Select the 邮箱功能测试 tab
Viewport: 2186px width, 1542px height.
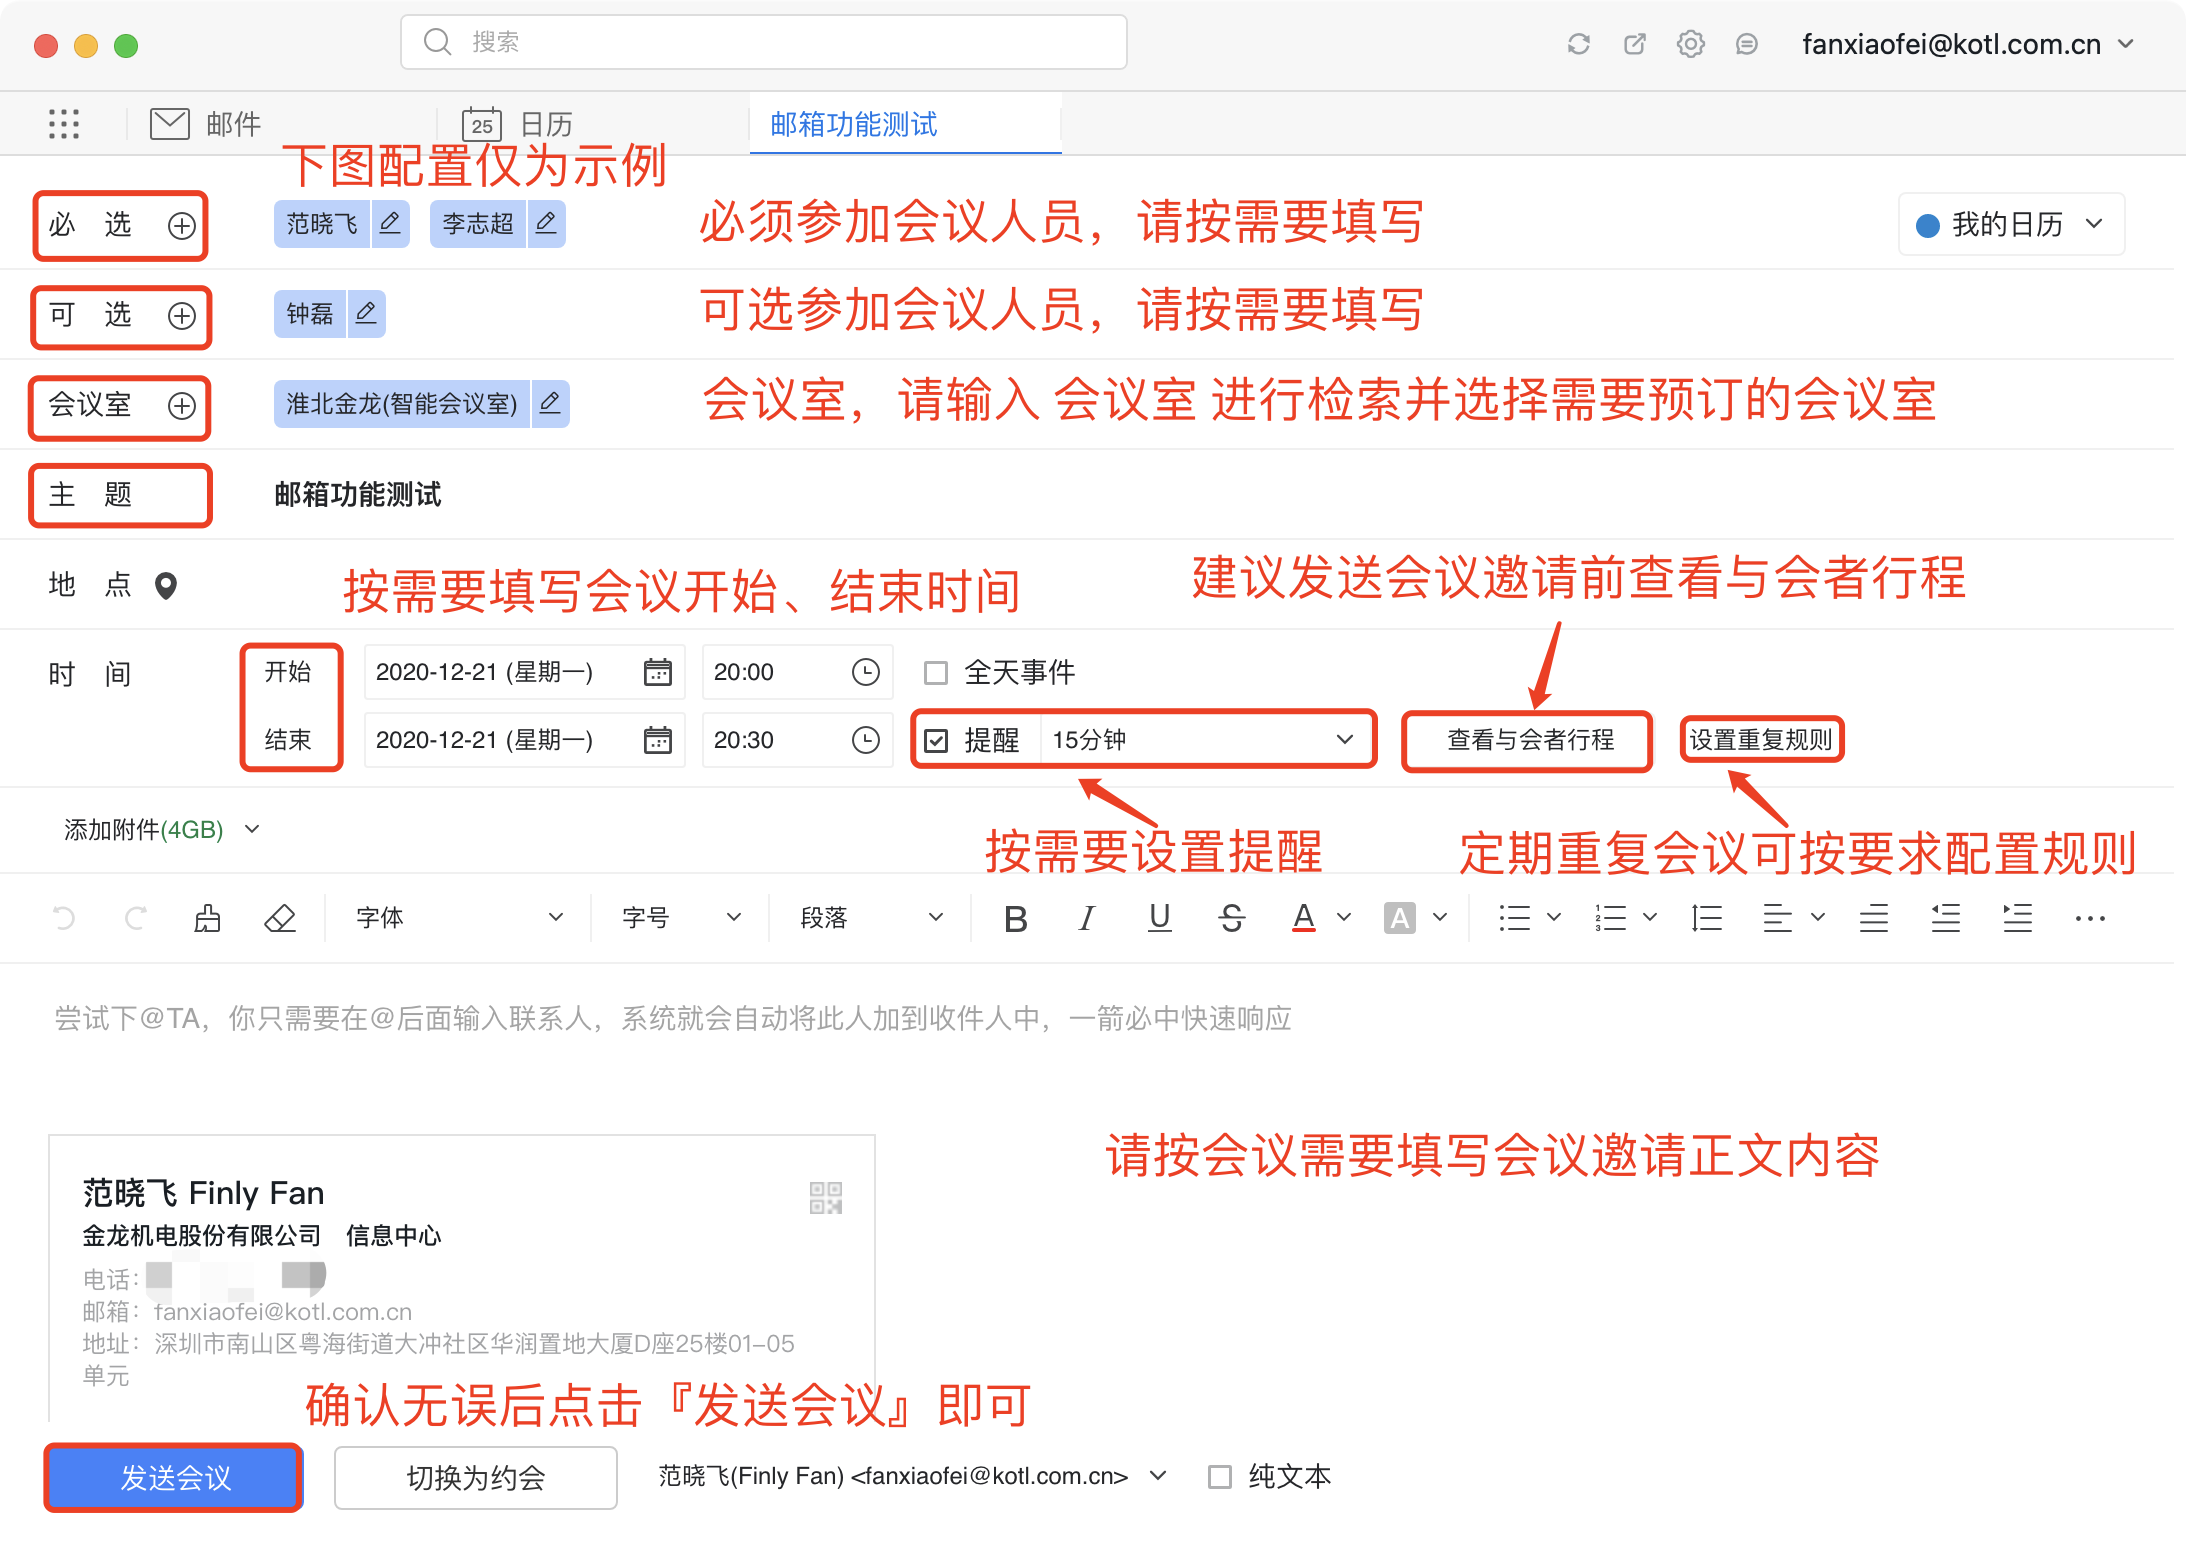(x=905, y=124)
